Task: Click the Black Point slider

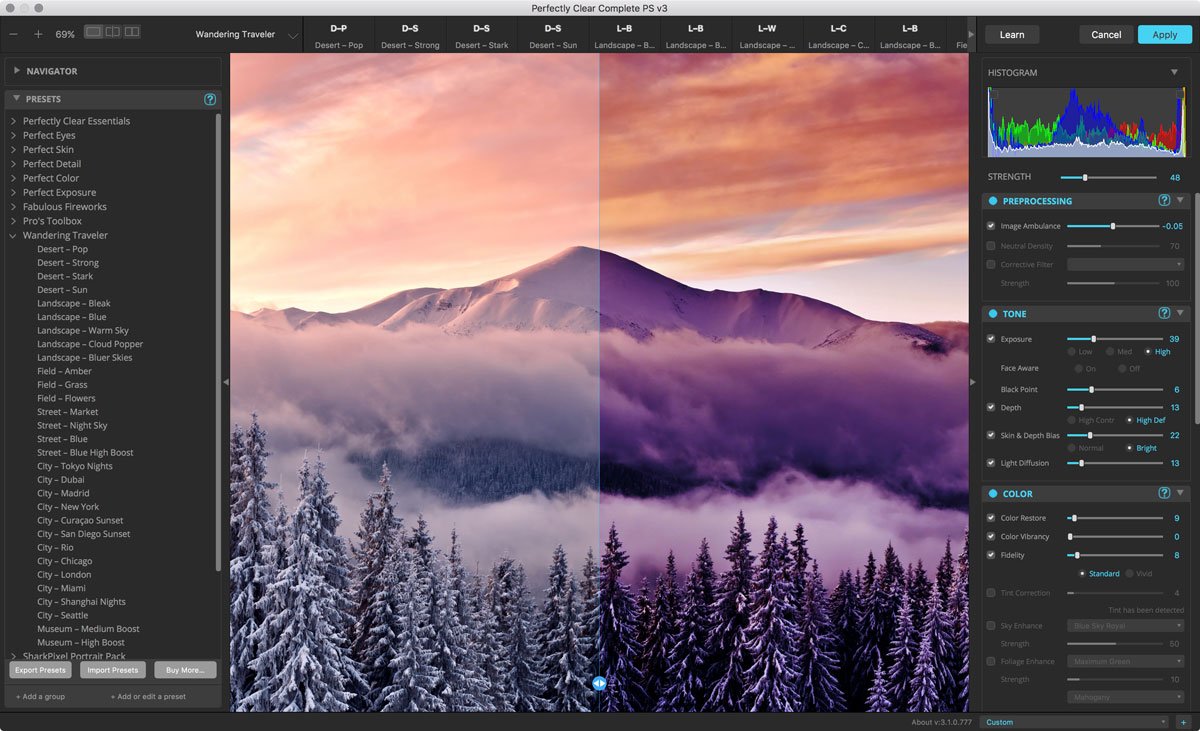Action: tap(1114, 389)
